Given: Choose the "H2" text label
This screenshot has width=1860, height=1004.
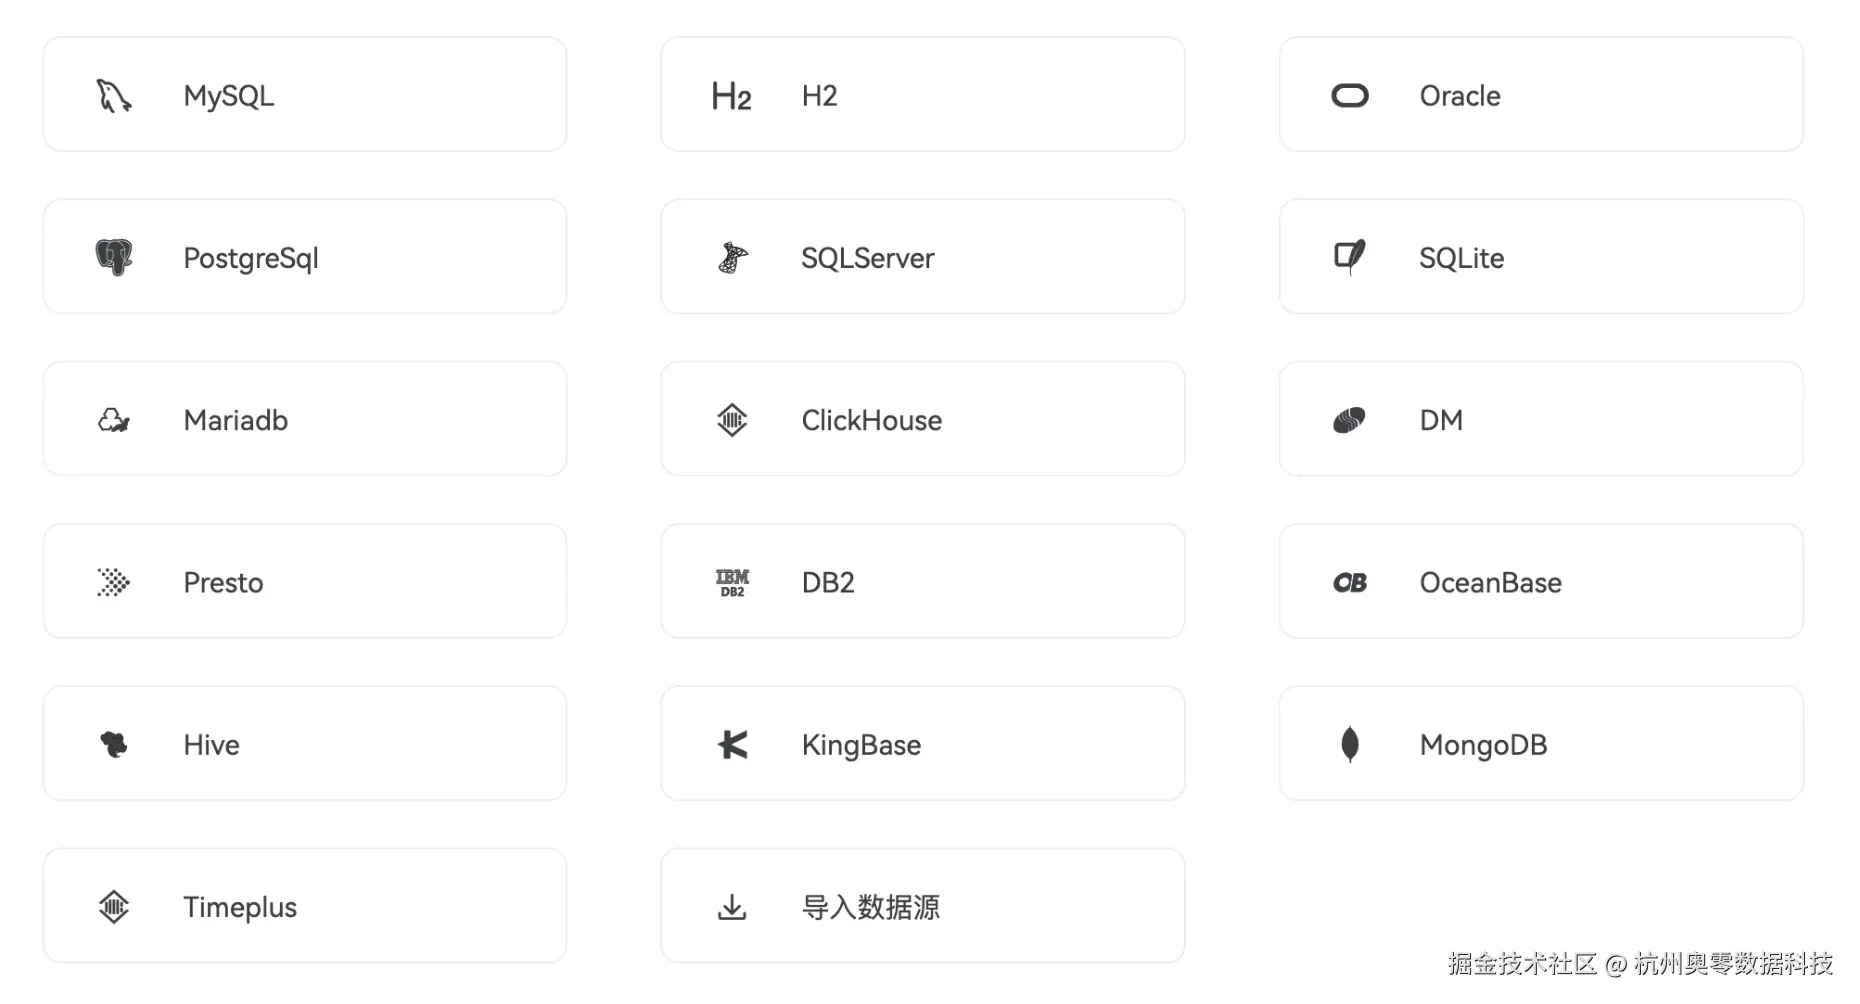Looking at the screenshot, I should tap(820, 96).
